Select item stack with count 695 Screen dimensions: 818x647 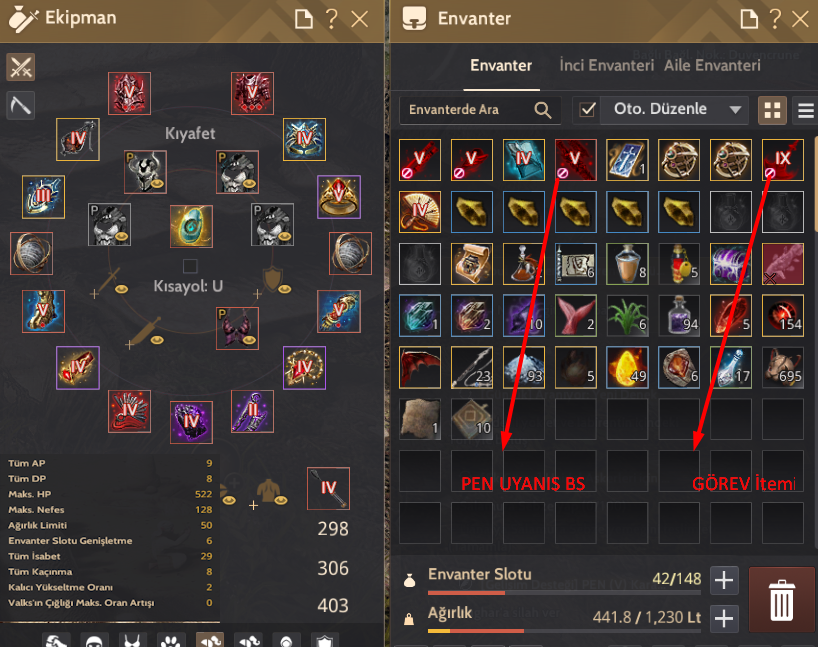[x=783, y=367]
